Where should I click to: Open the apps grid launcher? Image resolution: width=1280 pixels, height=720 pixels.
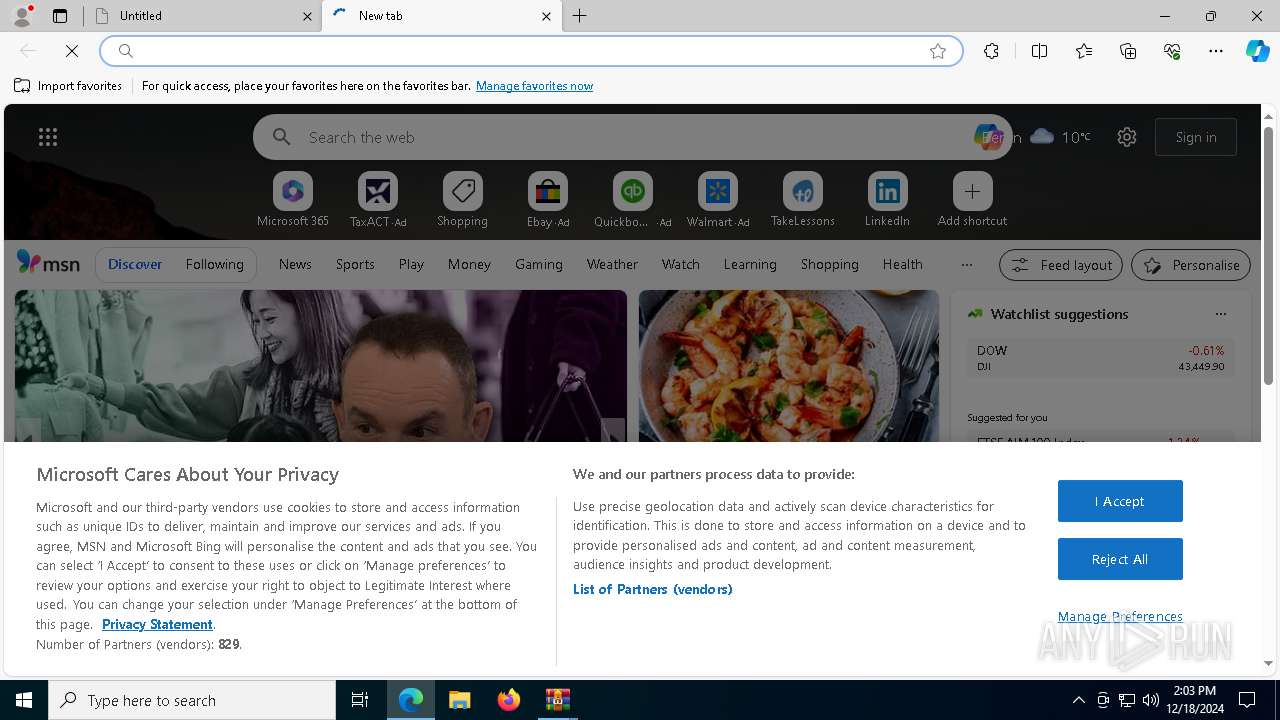point(48,137)
